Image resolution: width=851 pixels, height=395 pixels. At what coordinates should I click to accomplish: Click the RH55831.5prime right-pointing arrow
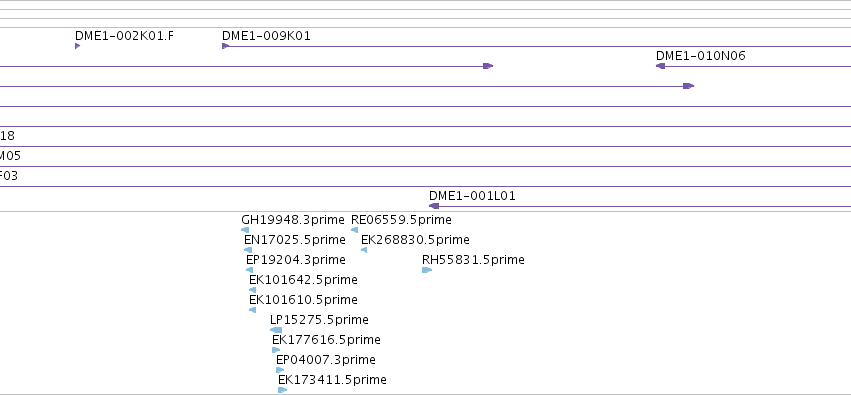(427, 270)
